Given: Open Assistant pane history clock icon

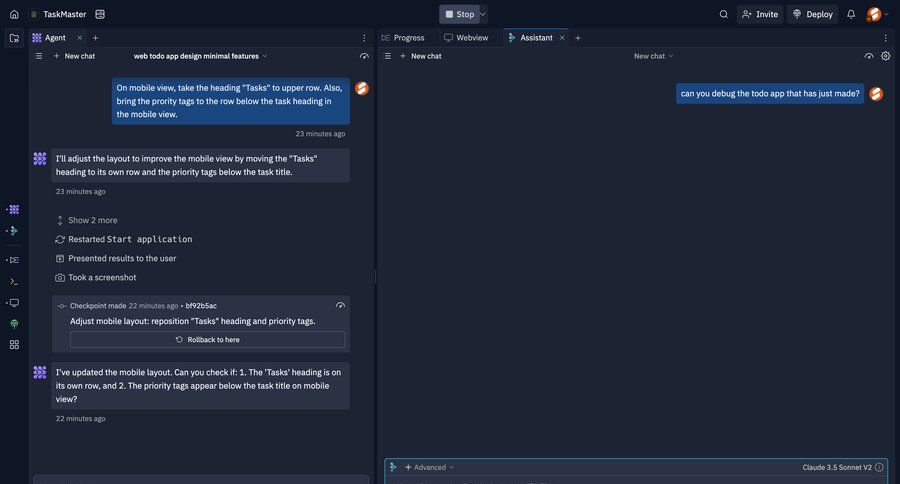Looking at the screenshot, I should pyautogui.click(x=868, y=56).
